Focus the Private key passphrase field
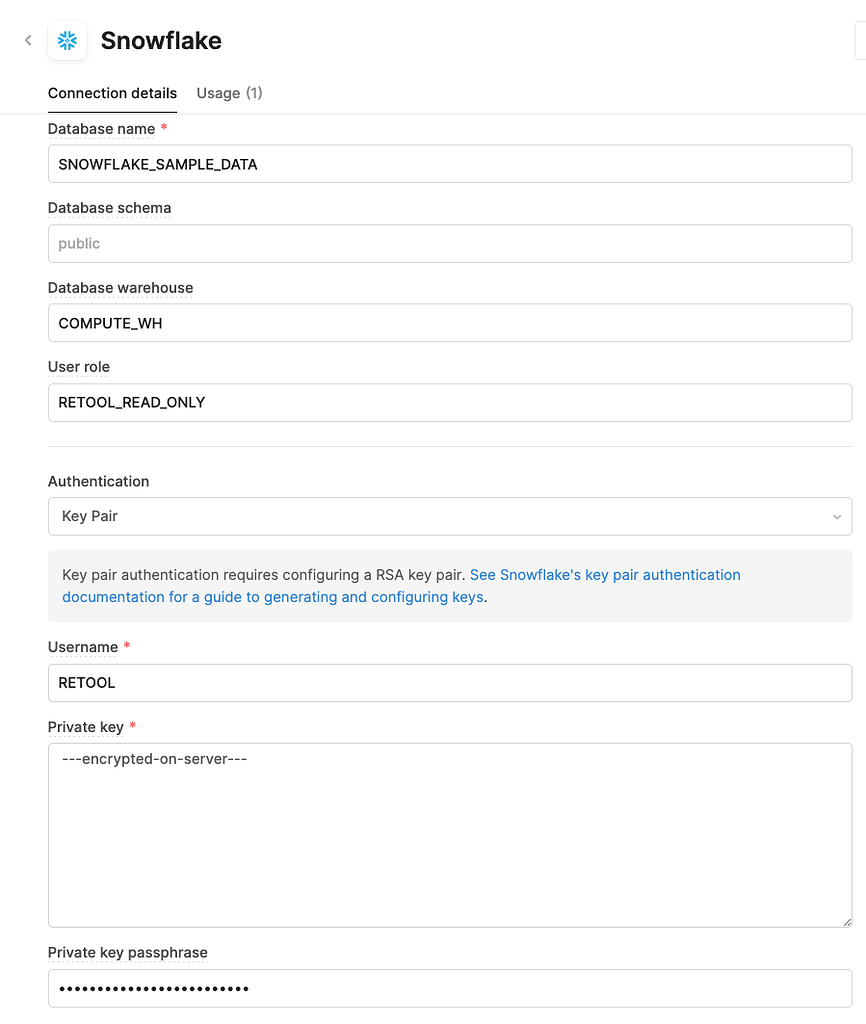Viewport: 866px width, 1024px height. click(450, 989)
